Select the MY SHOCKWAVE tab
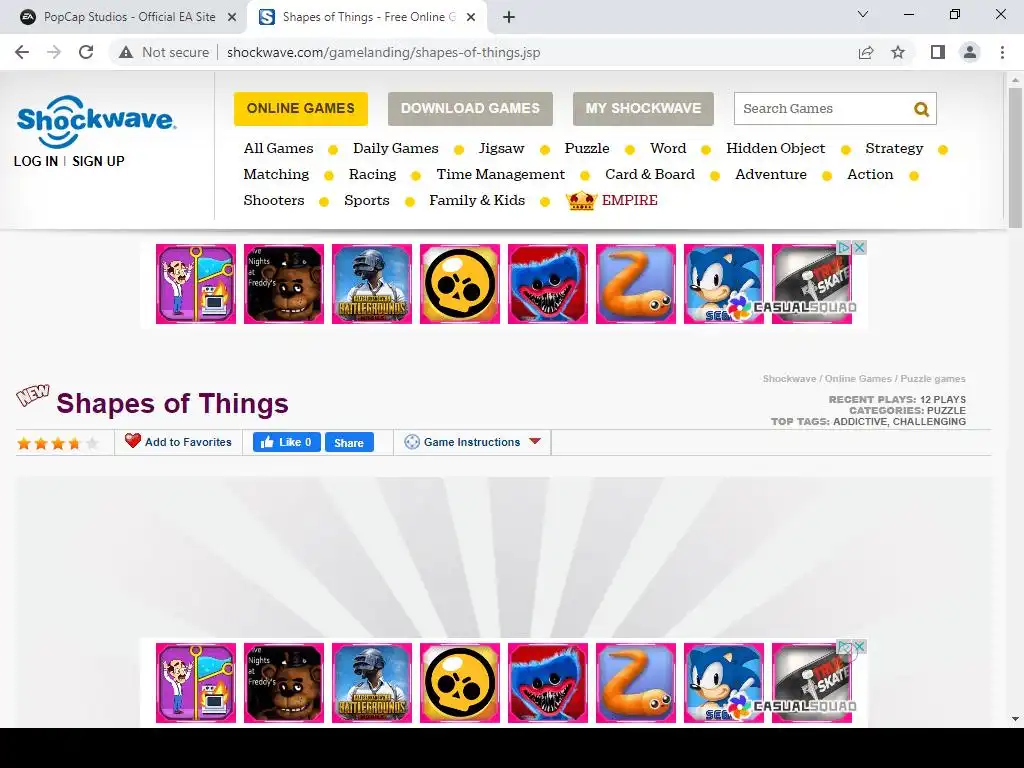Screen dimensions: 1024x768 tap(643, 108)
